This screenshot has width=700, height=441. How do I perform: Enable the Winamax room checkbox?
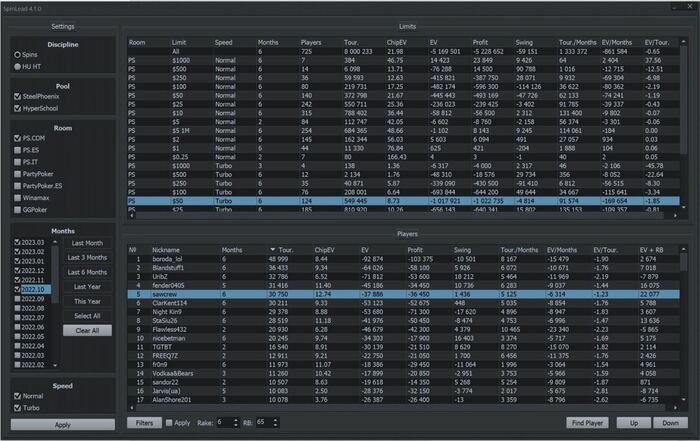pos(17,198)
